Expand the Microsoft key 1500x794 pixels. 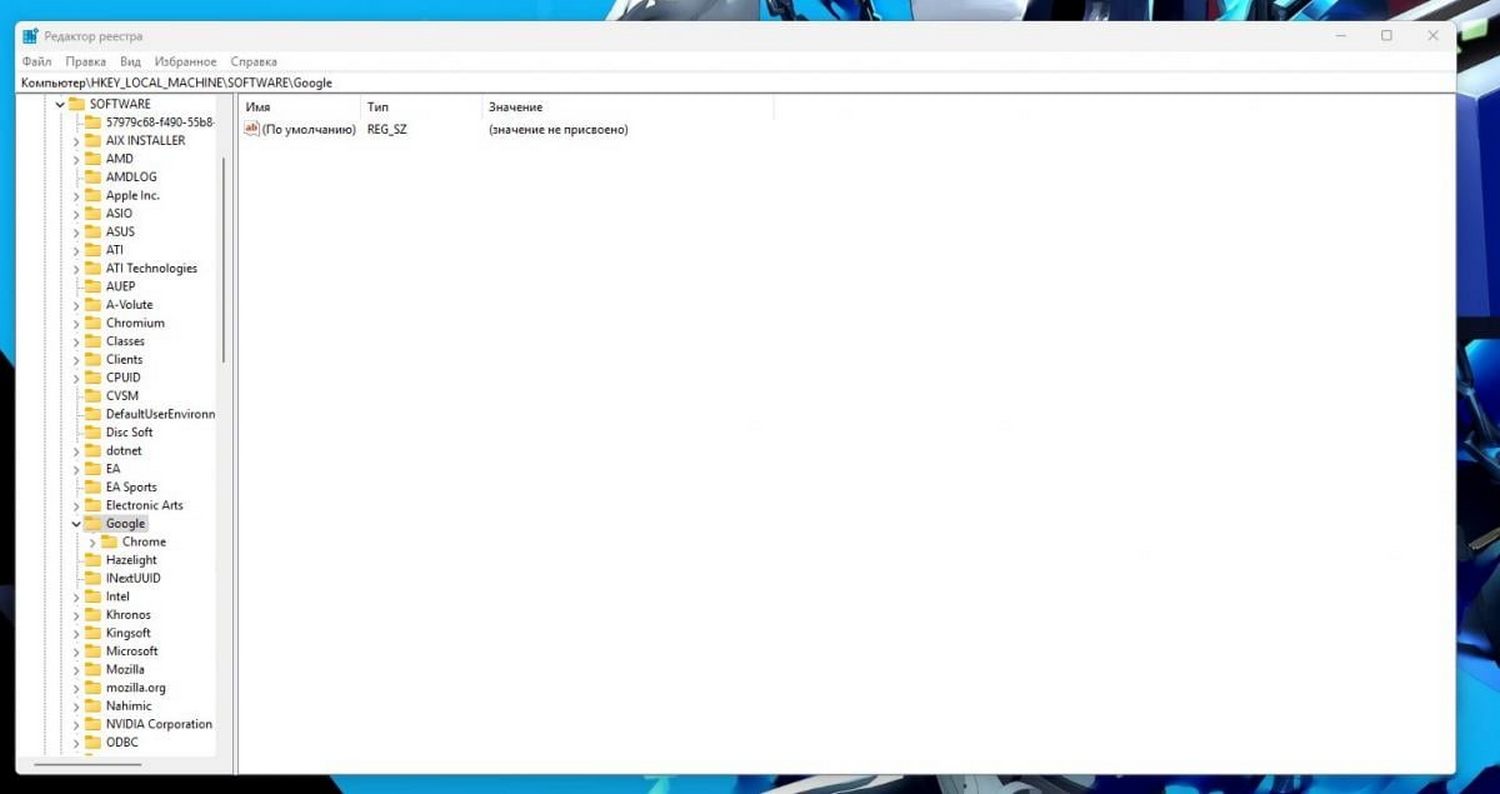(76, 651)
